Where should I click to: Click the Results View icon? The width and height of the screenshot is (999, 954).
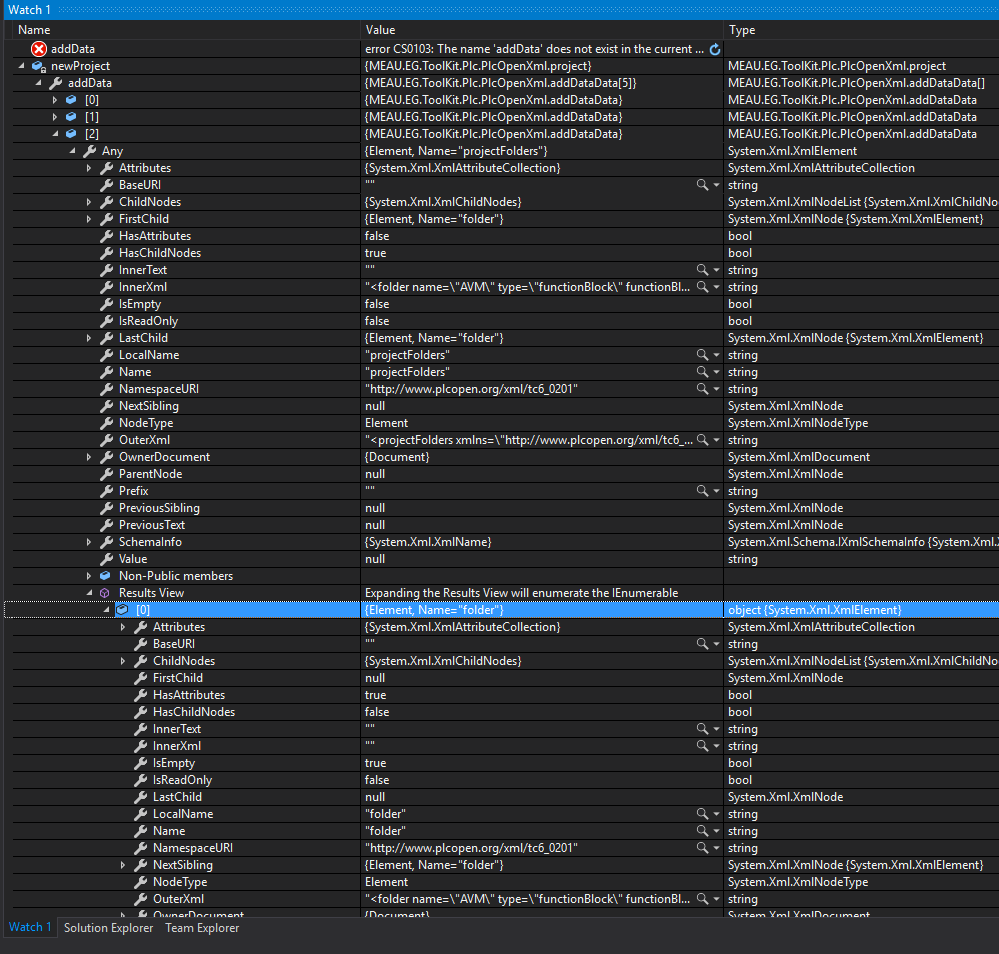pyautogui.click(x=104, y=592)
